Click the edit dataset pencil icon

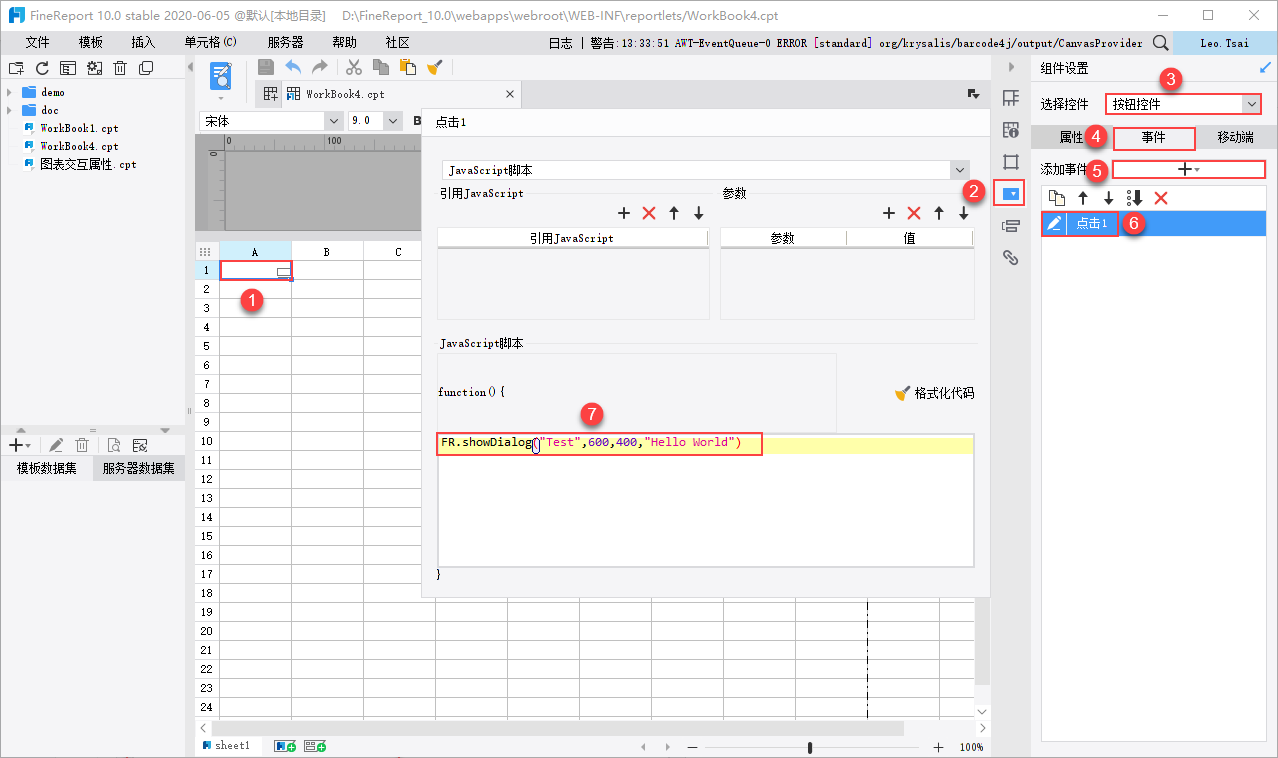[x=57, y=445]
